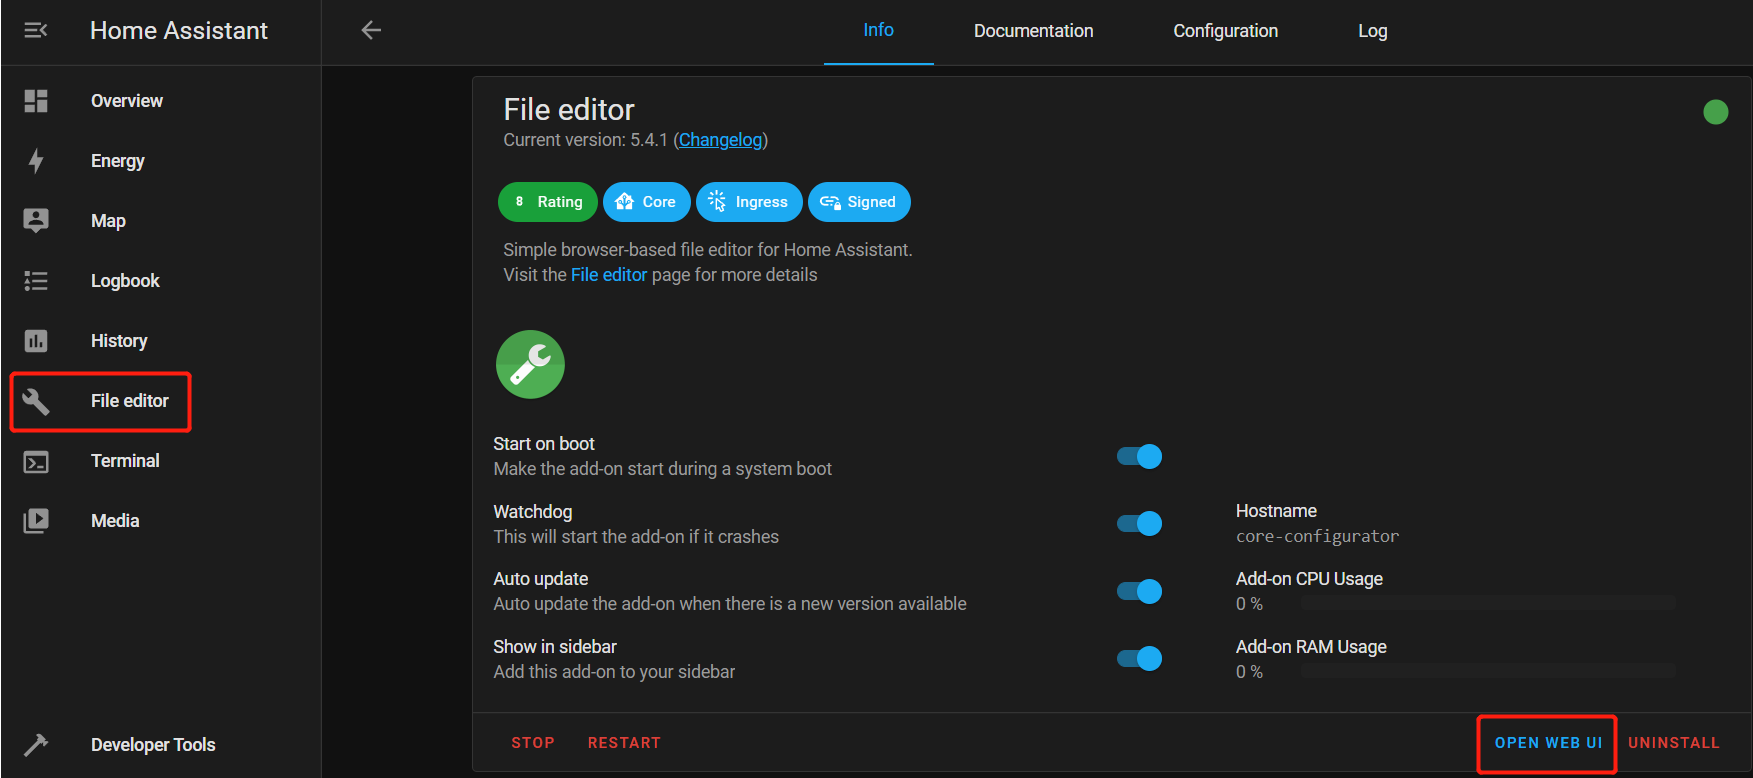Open the Changelog link
Screen dimensions: 1753x778
coord(720,140)
